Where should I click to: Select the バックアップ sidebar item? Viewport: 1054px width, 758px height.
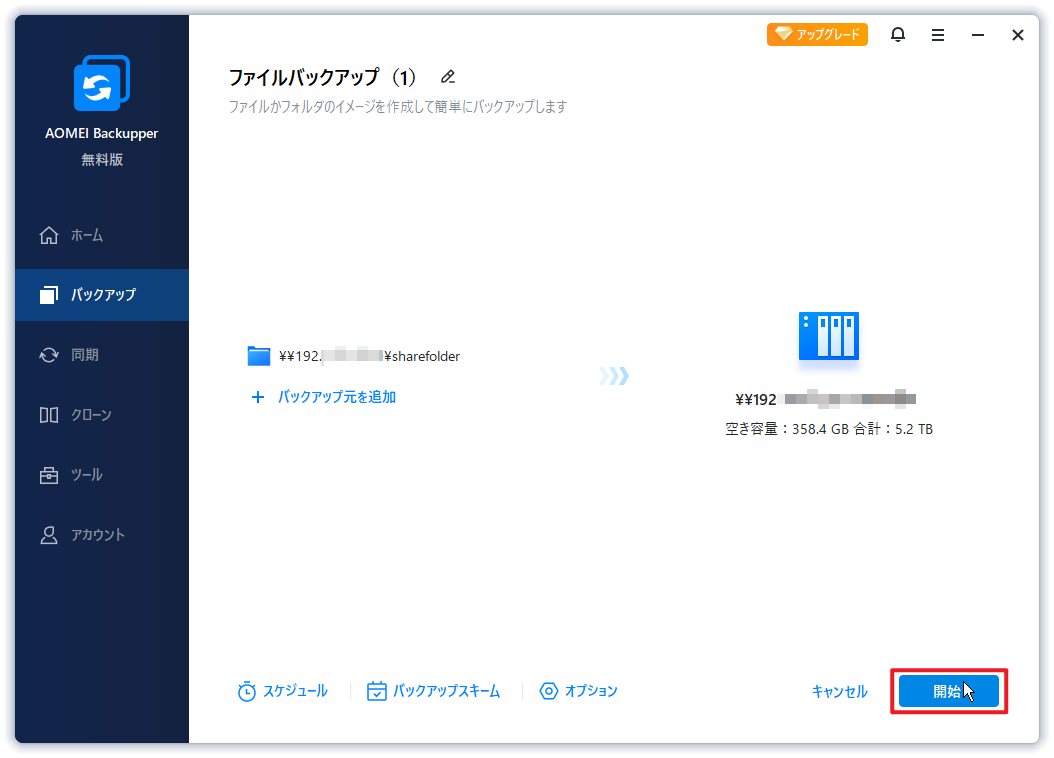coord(102,294)
